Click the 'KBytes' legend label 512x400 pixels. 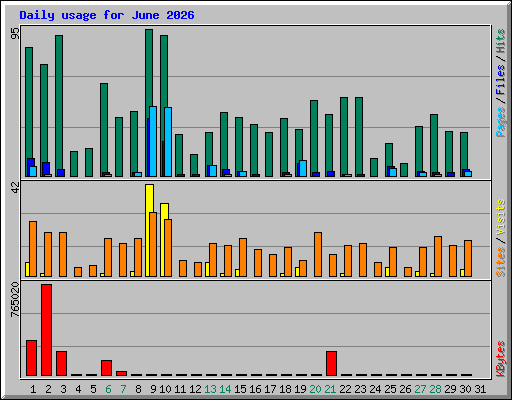pos(500,359)
